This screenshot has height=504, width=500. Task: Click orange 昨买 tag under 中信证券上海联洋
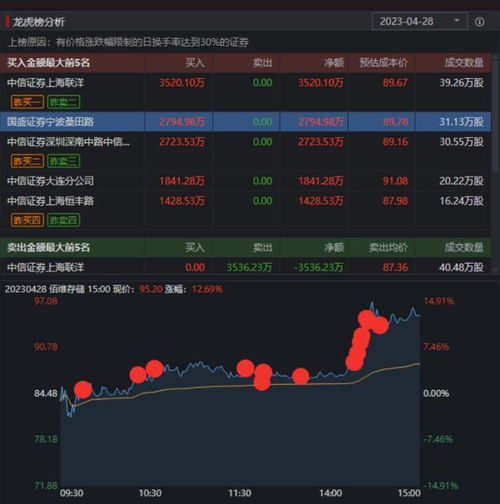tap(27, 102)
